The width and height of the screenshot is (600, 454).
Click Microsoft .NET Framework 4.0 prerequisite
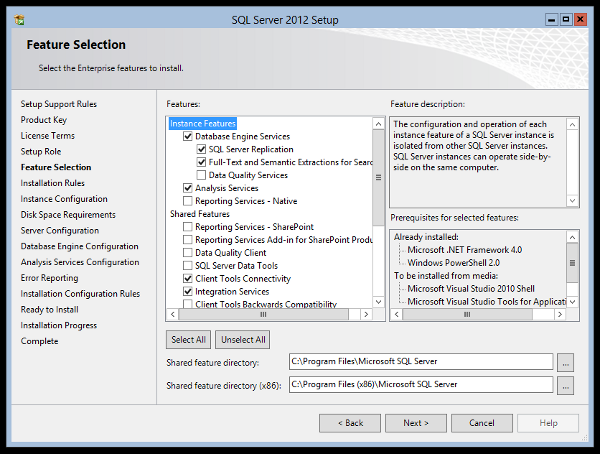465,250
